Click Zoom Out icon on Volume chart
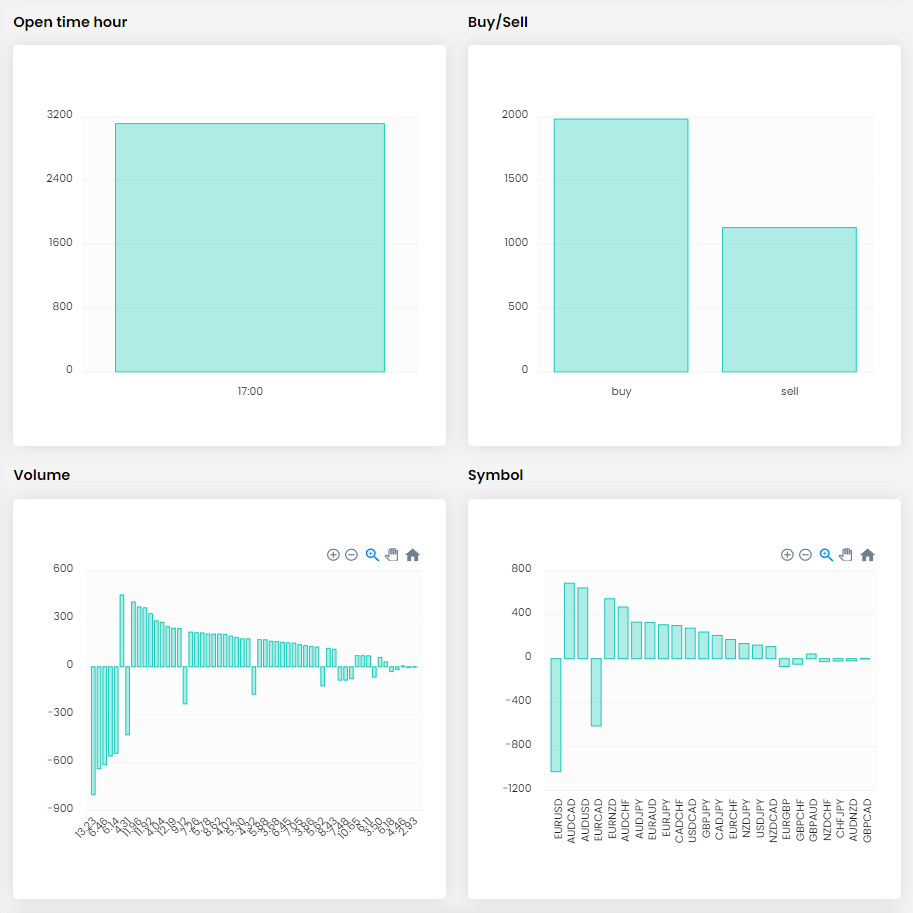The height and width of the screenshot is (913, 913). (x=351, y=555)
